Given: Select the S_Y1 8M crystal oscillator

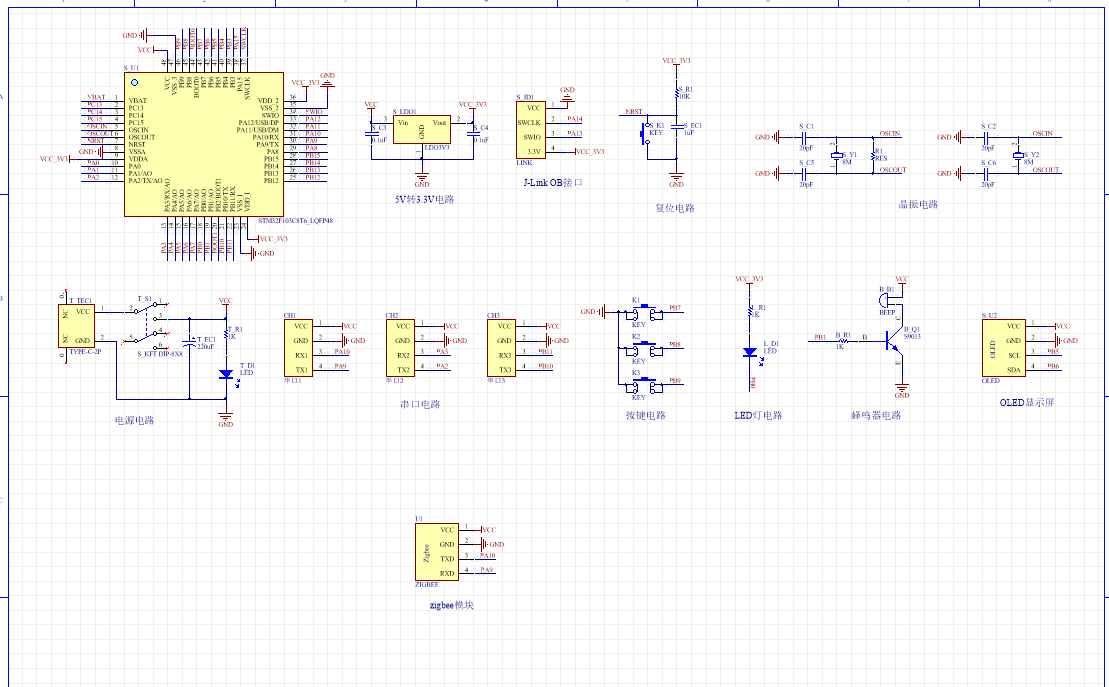Looking at the screenshot, I should tap(838, 155).
